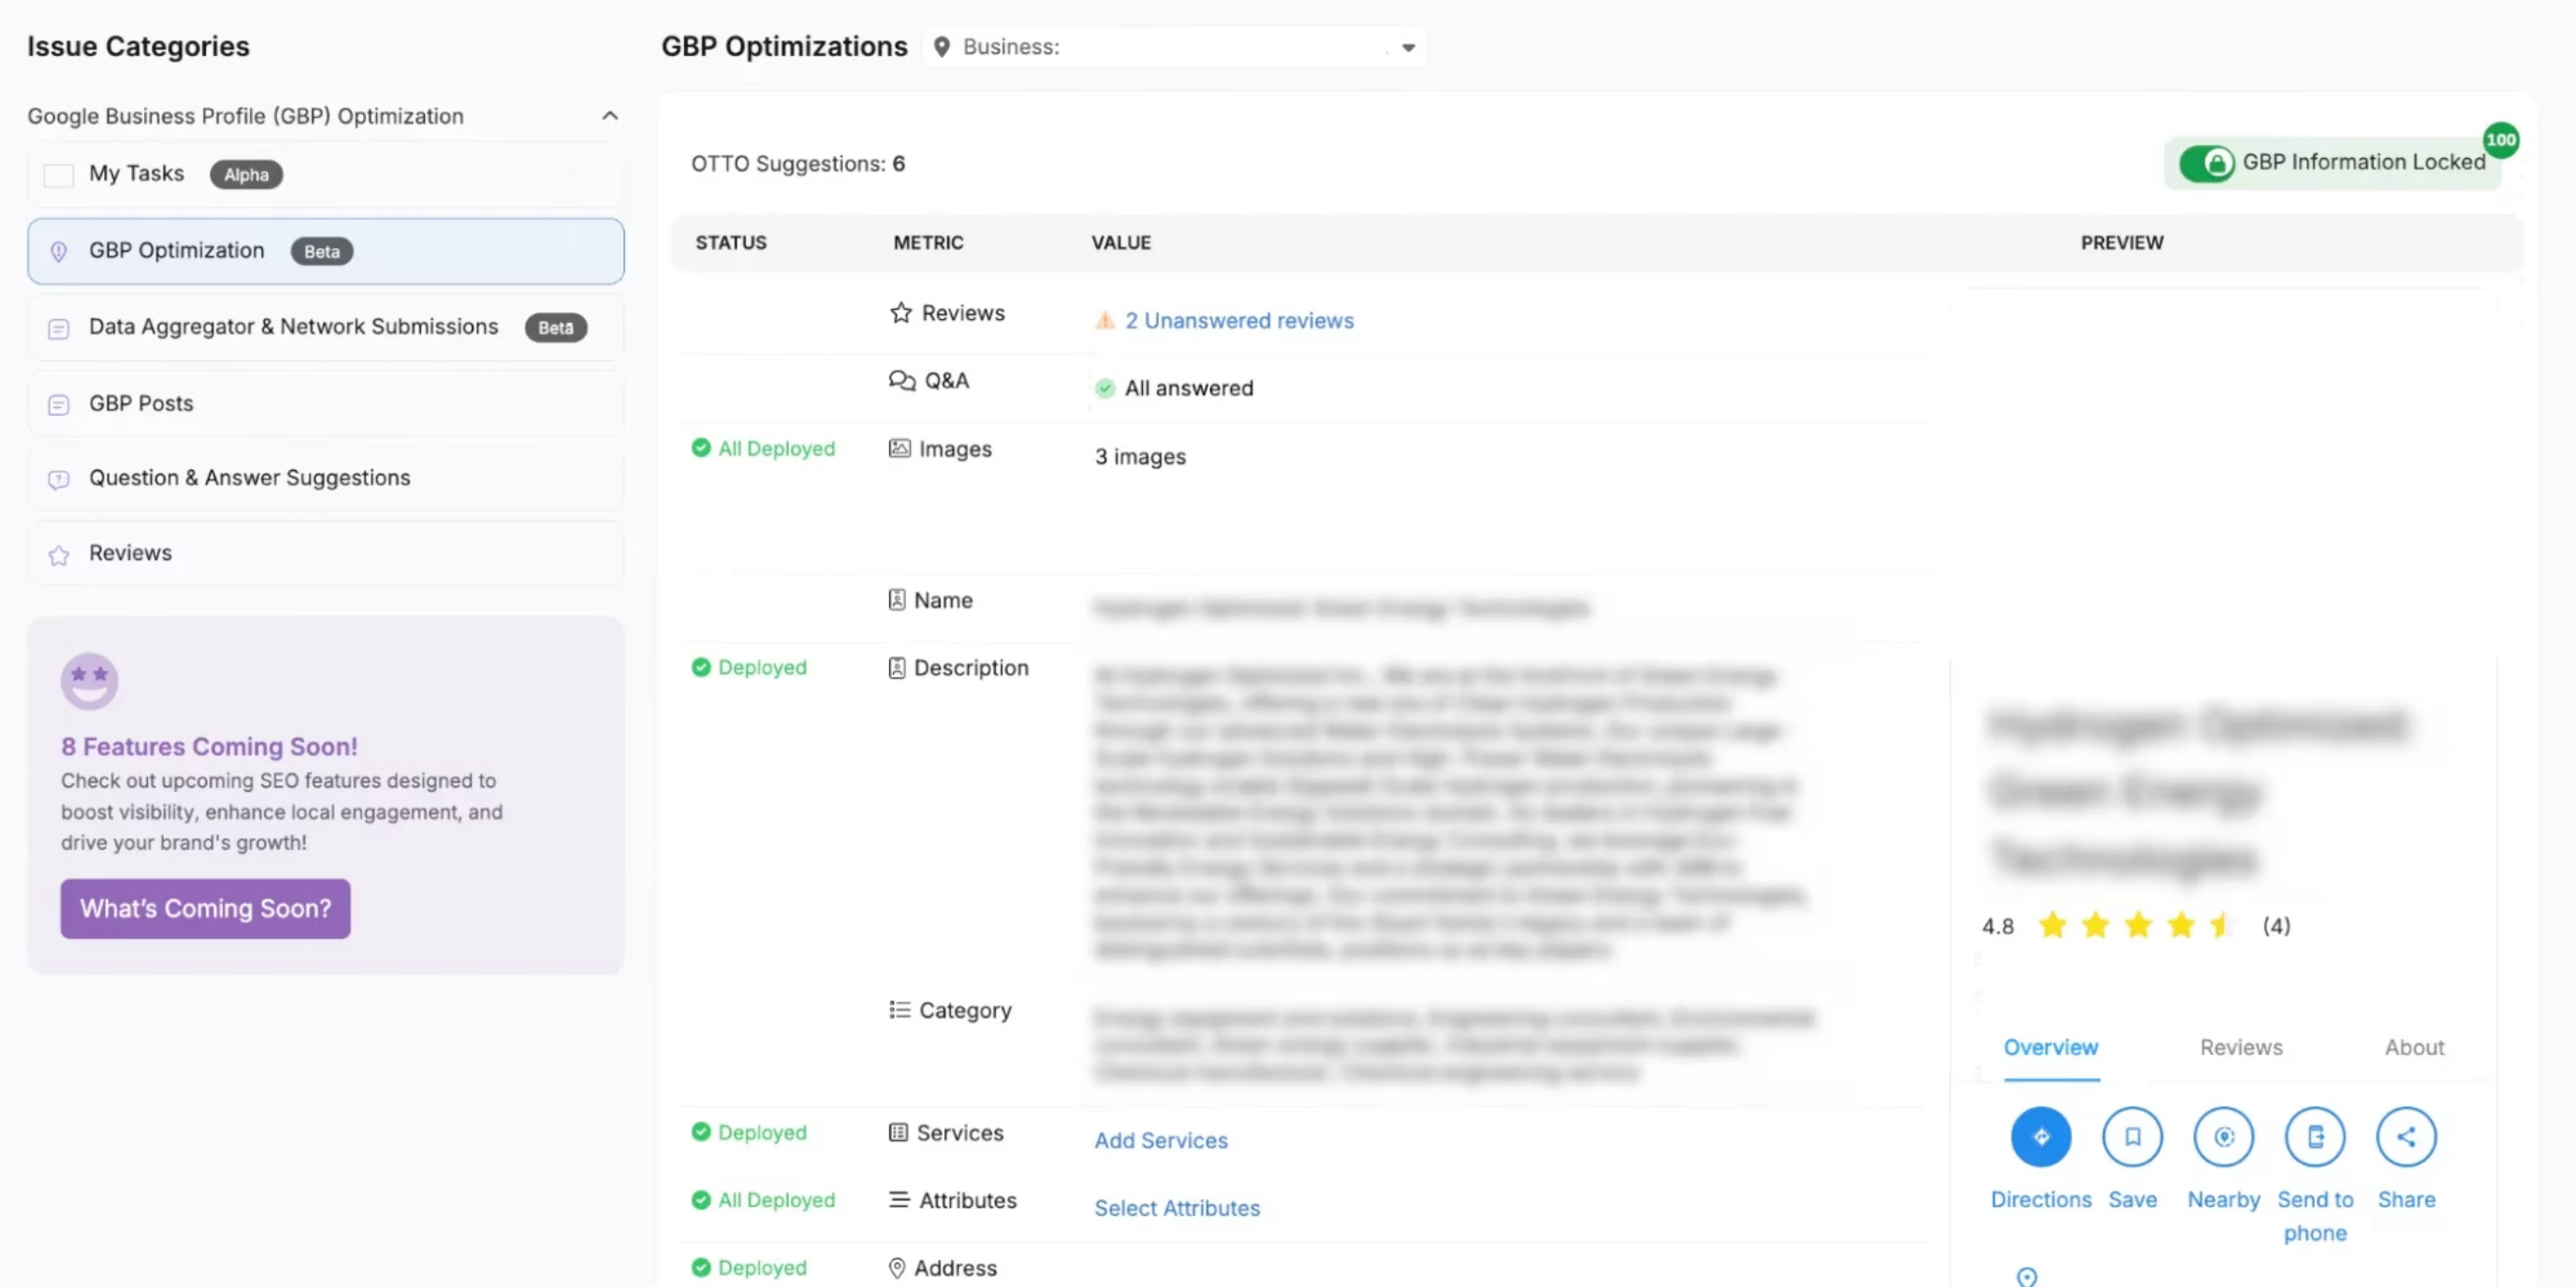Enable the My Tasks checkbox
2576x1287 pixels.
59,174
